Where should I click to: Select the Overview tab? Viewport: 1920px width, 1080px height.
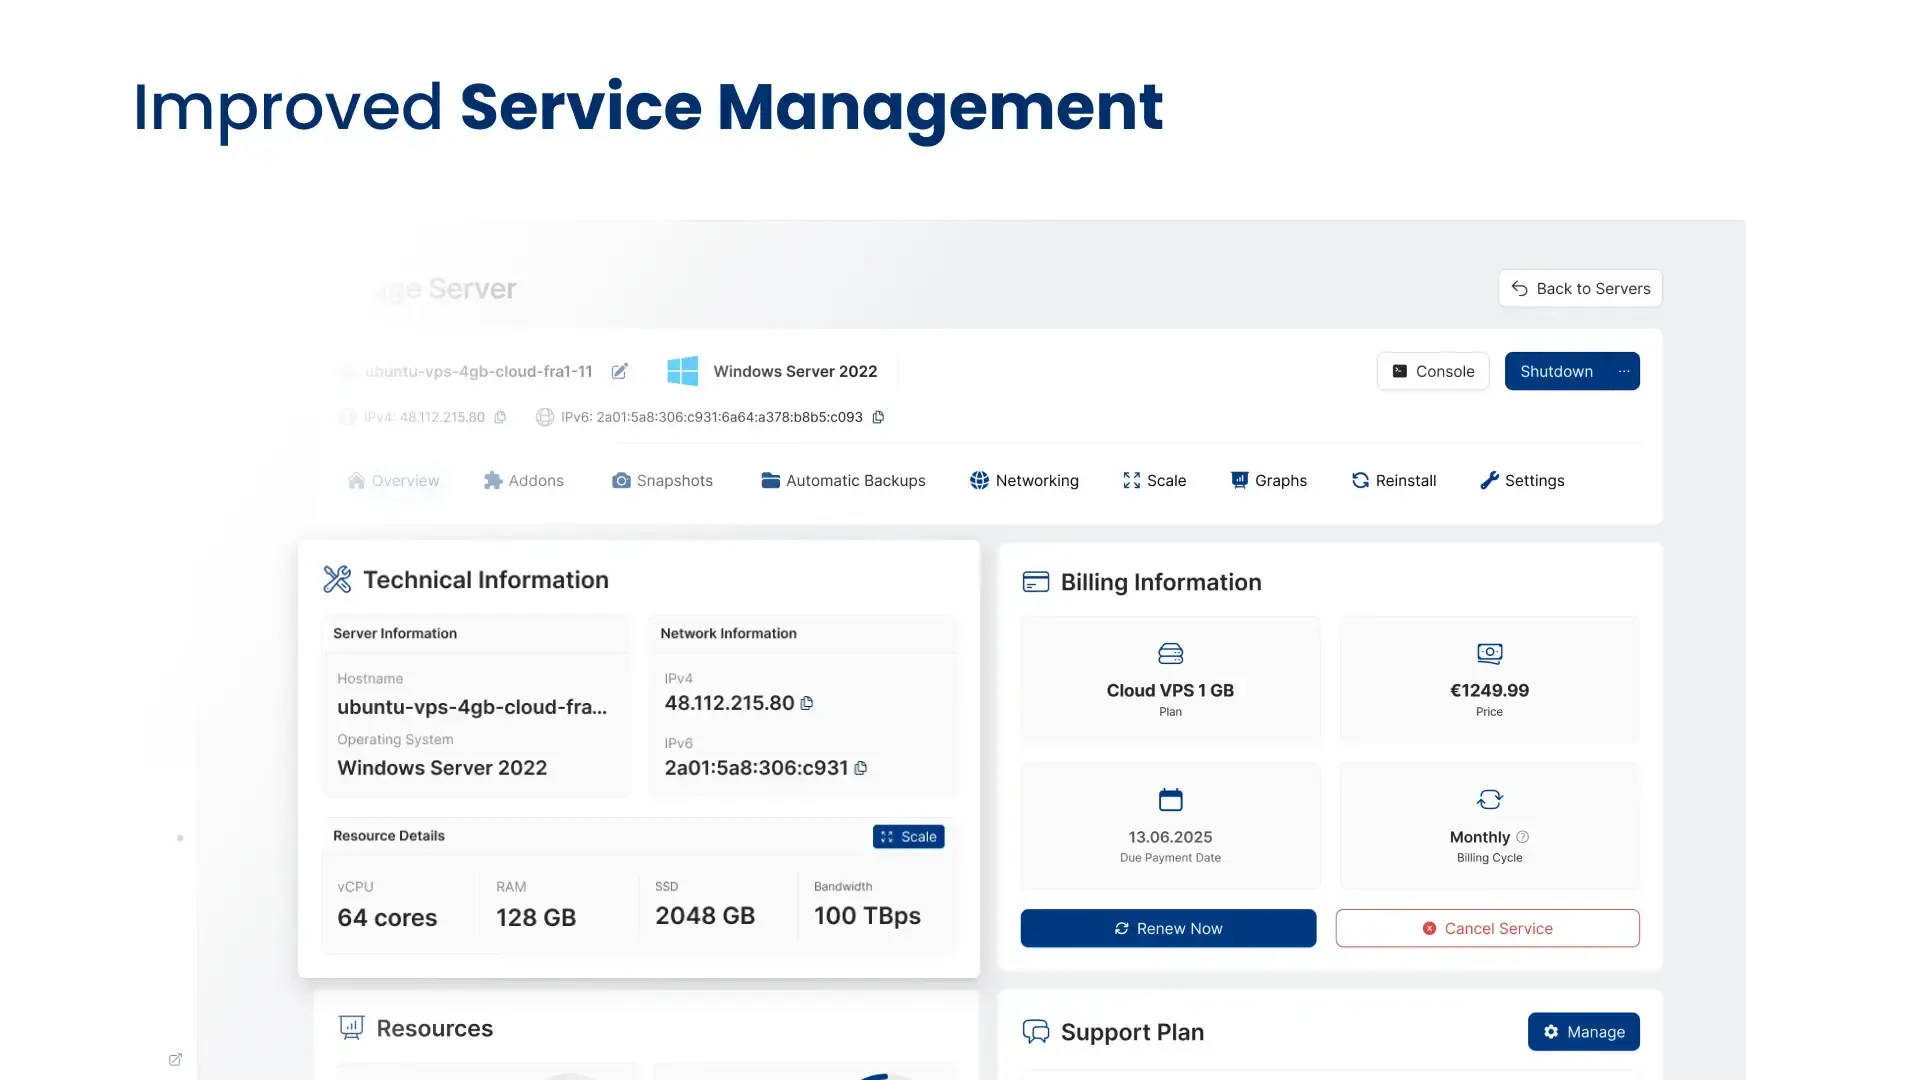(x=393, y=480)
